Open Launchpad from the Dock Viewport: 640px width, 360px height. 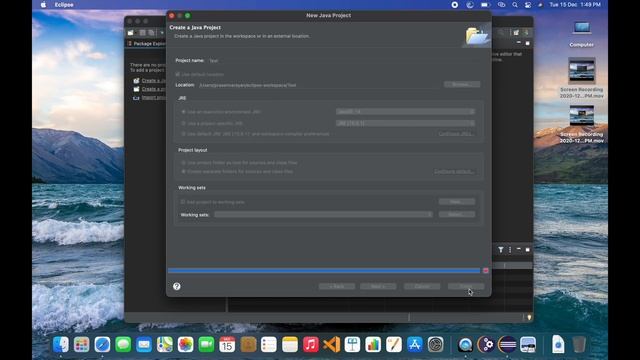pos(82,344)
